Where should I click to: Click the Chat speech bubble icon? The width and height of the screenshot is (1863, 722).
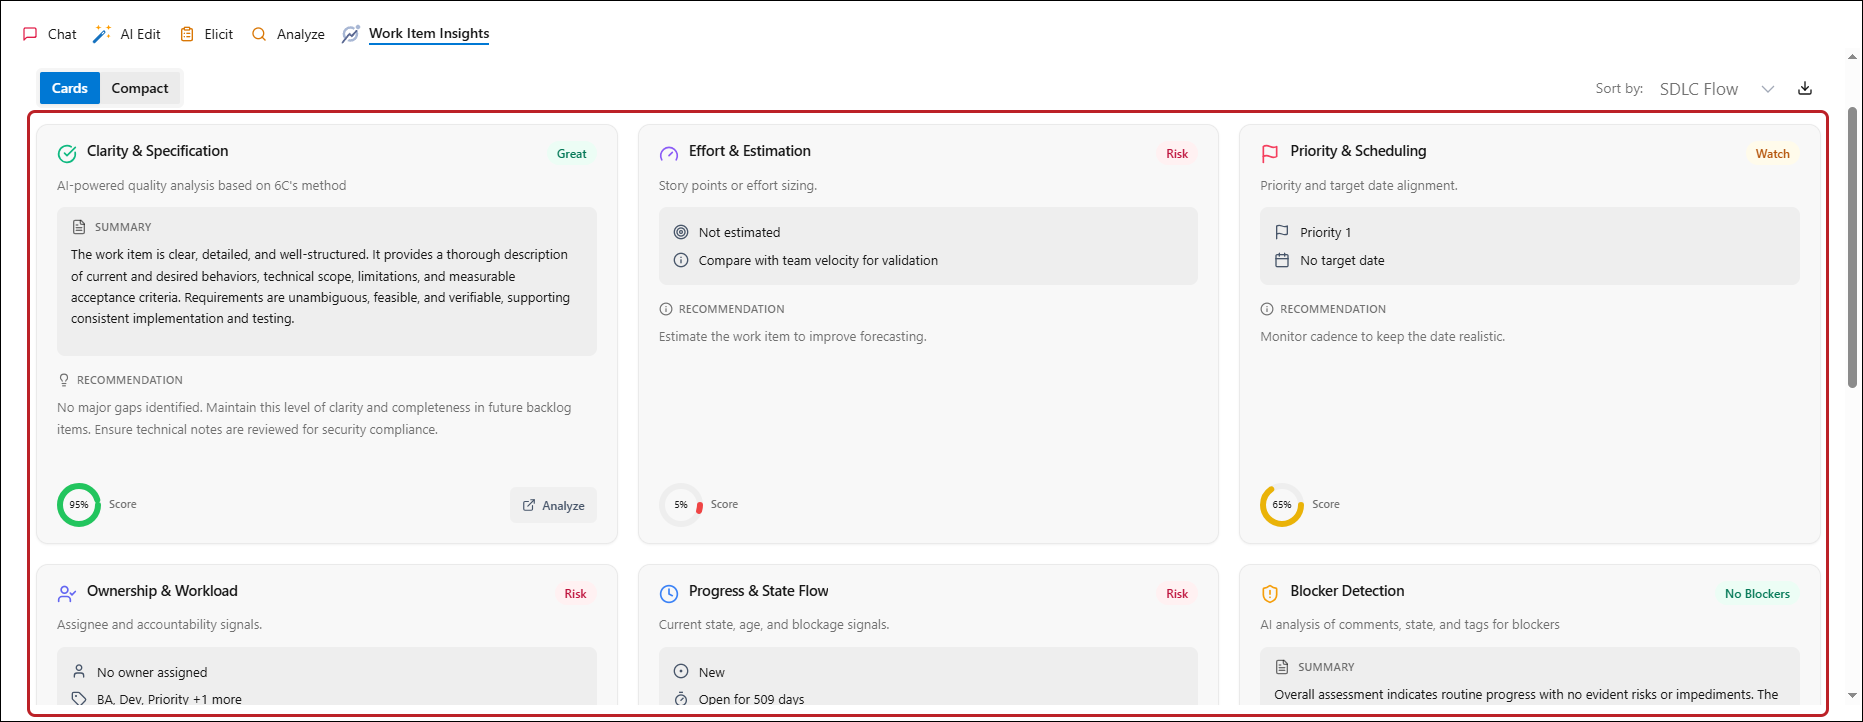point(30,34)
